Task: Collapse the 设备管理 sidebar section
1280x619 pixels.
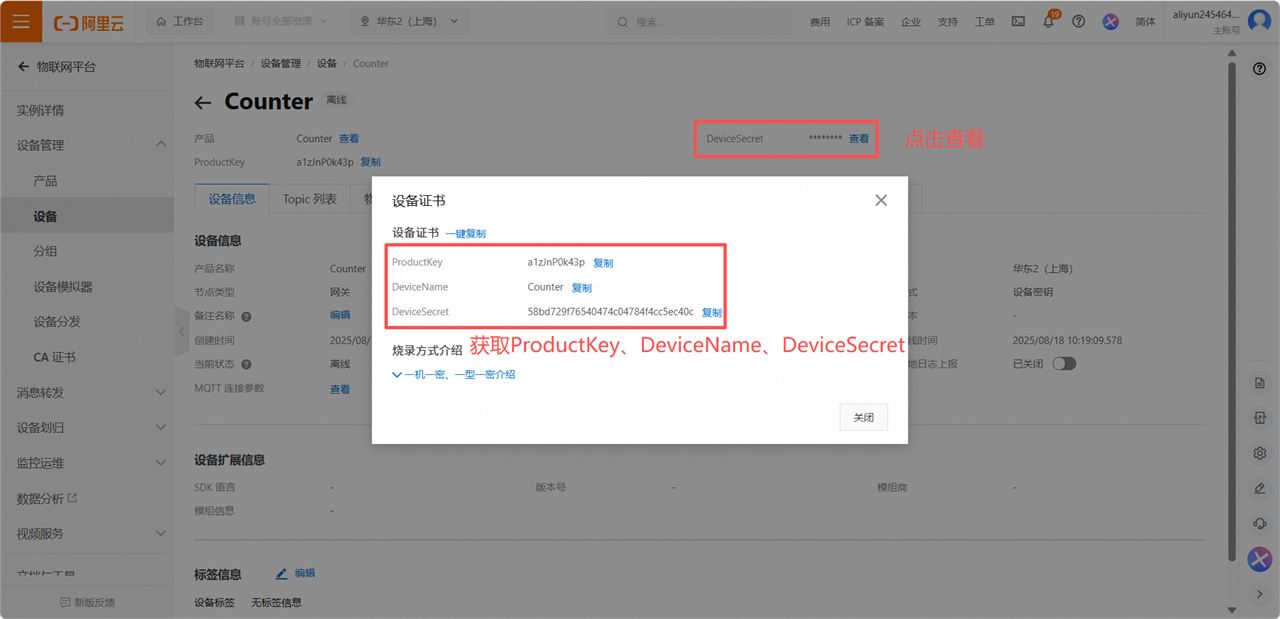Action: click(x=161, y=145)
